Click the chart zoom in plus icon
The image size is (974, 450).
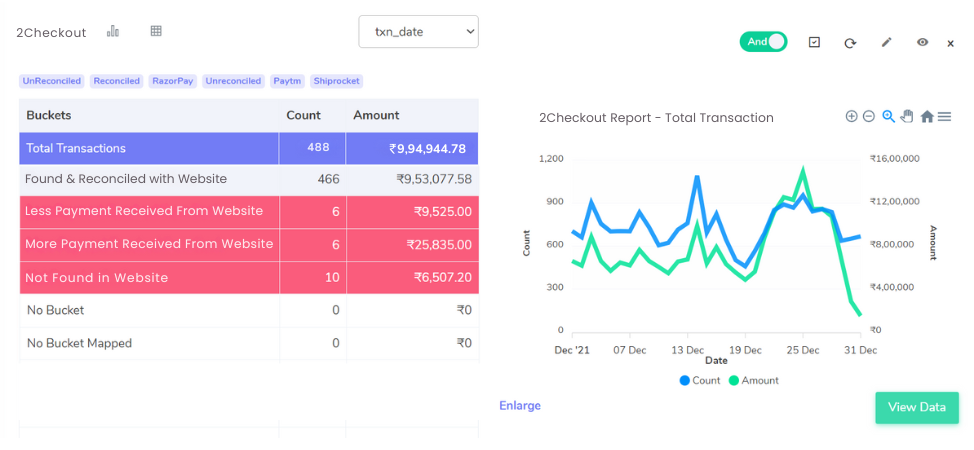(852, 116)
